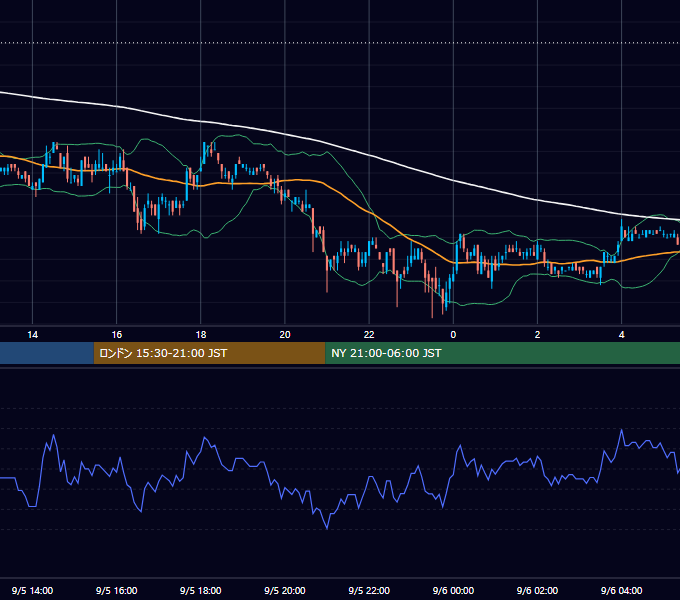This screenshot has width=680, height=600.
Task: Click the 16 hour label on price chart axis
Action: coord(117,335)
